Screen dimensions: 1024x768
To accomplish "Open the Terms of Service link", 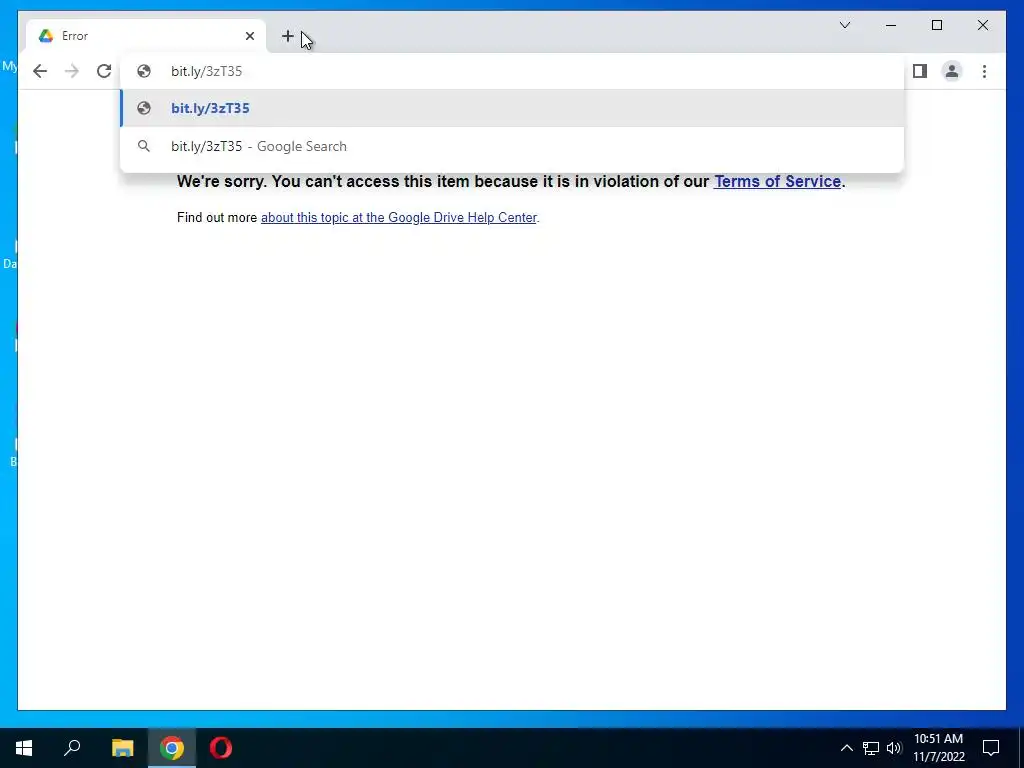I will 777,182.
